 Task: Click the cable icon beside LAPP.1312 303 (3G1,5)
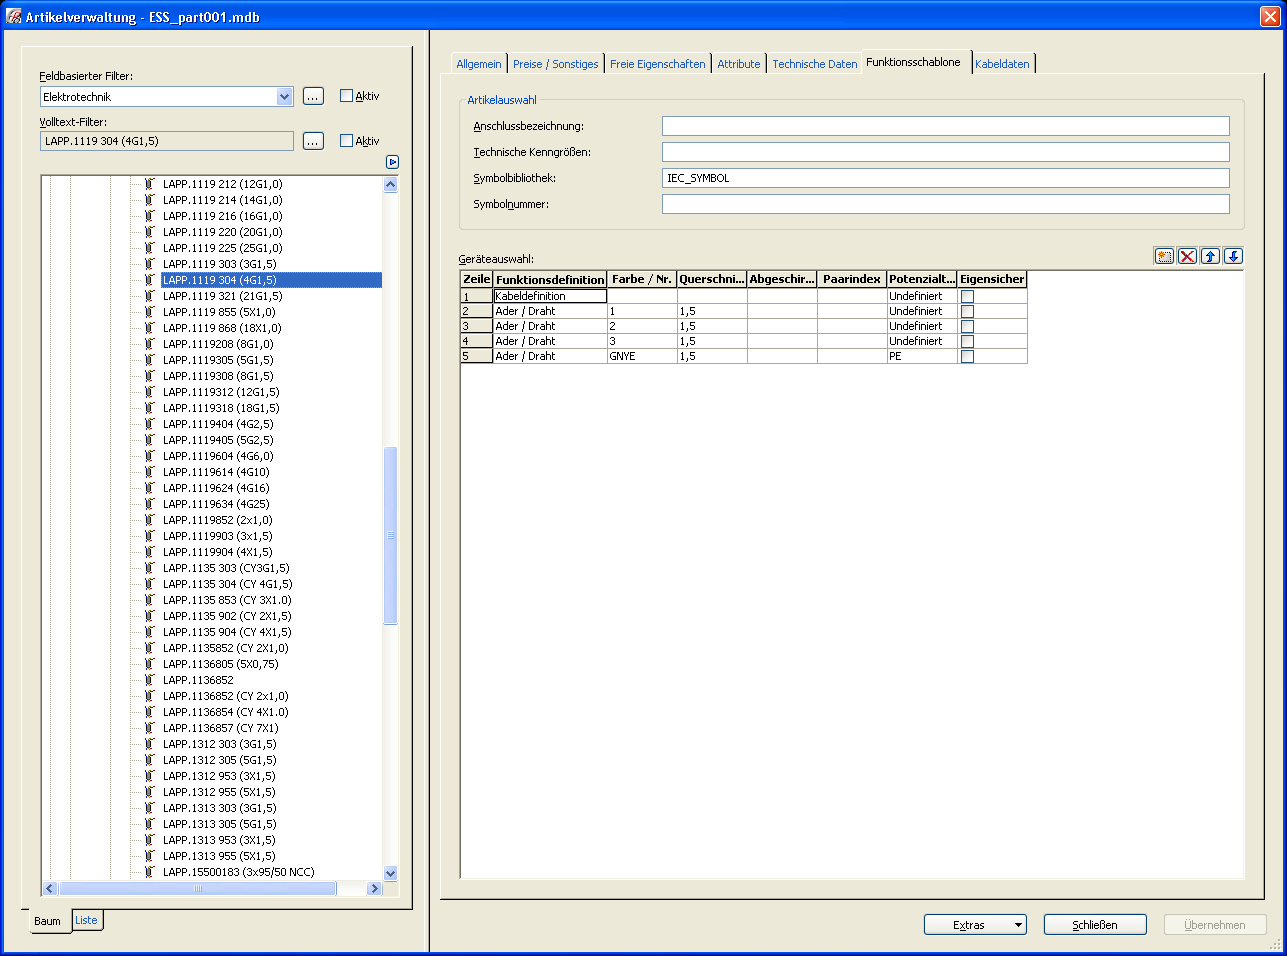pos(150,744)
